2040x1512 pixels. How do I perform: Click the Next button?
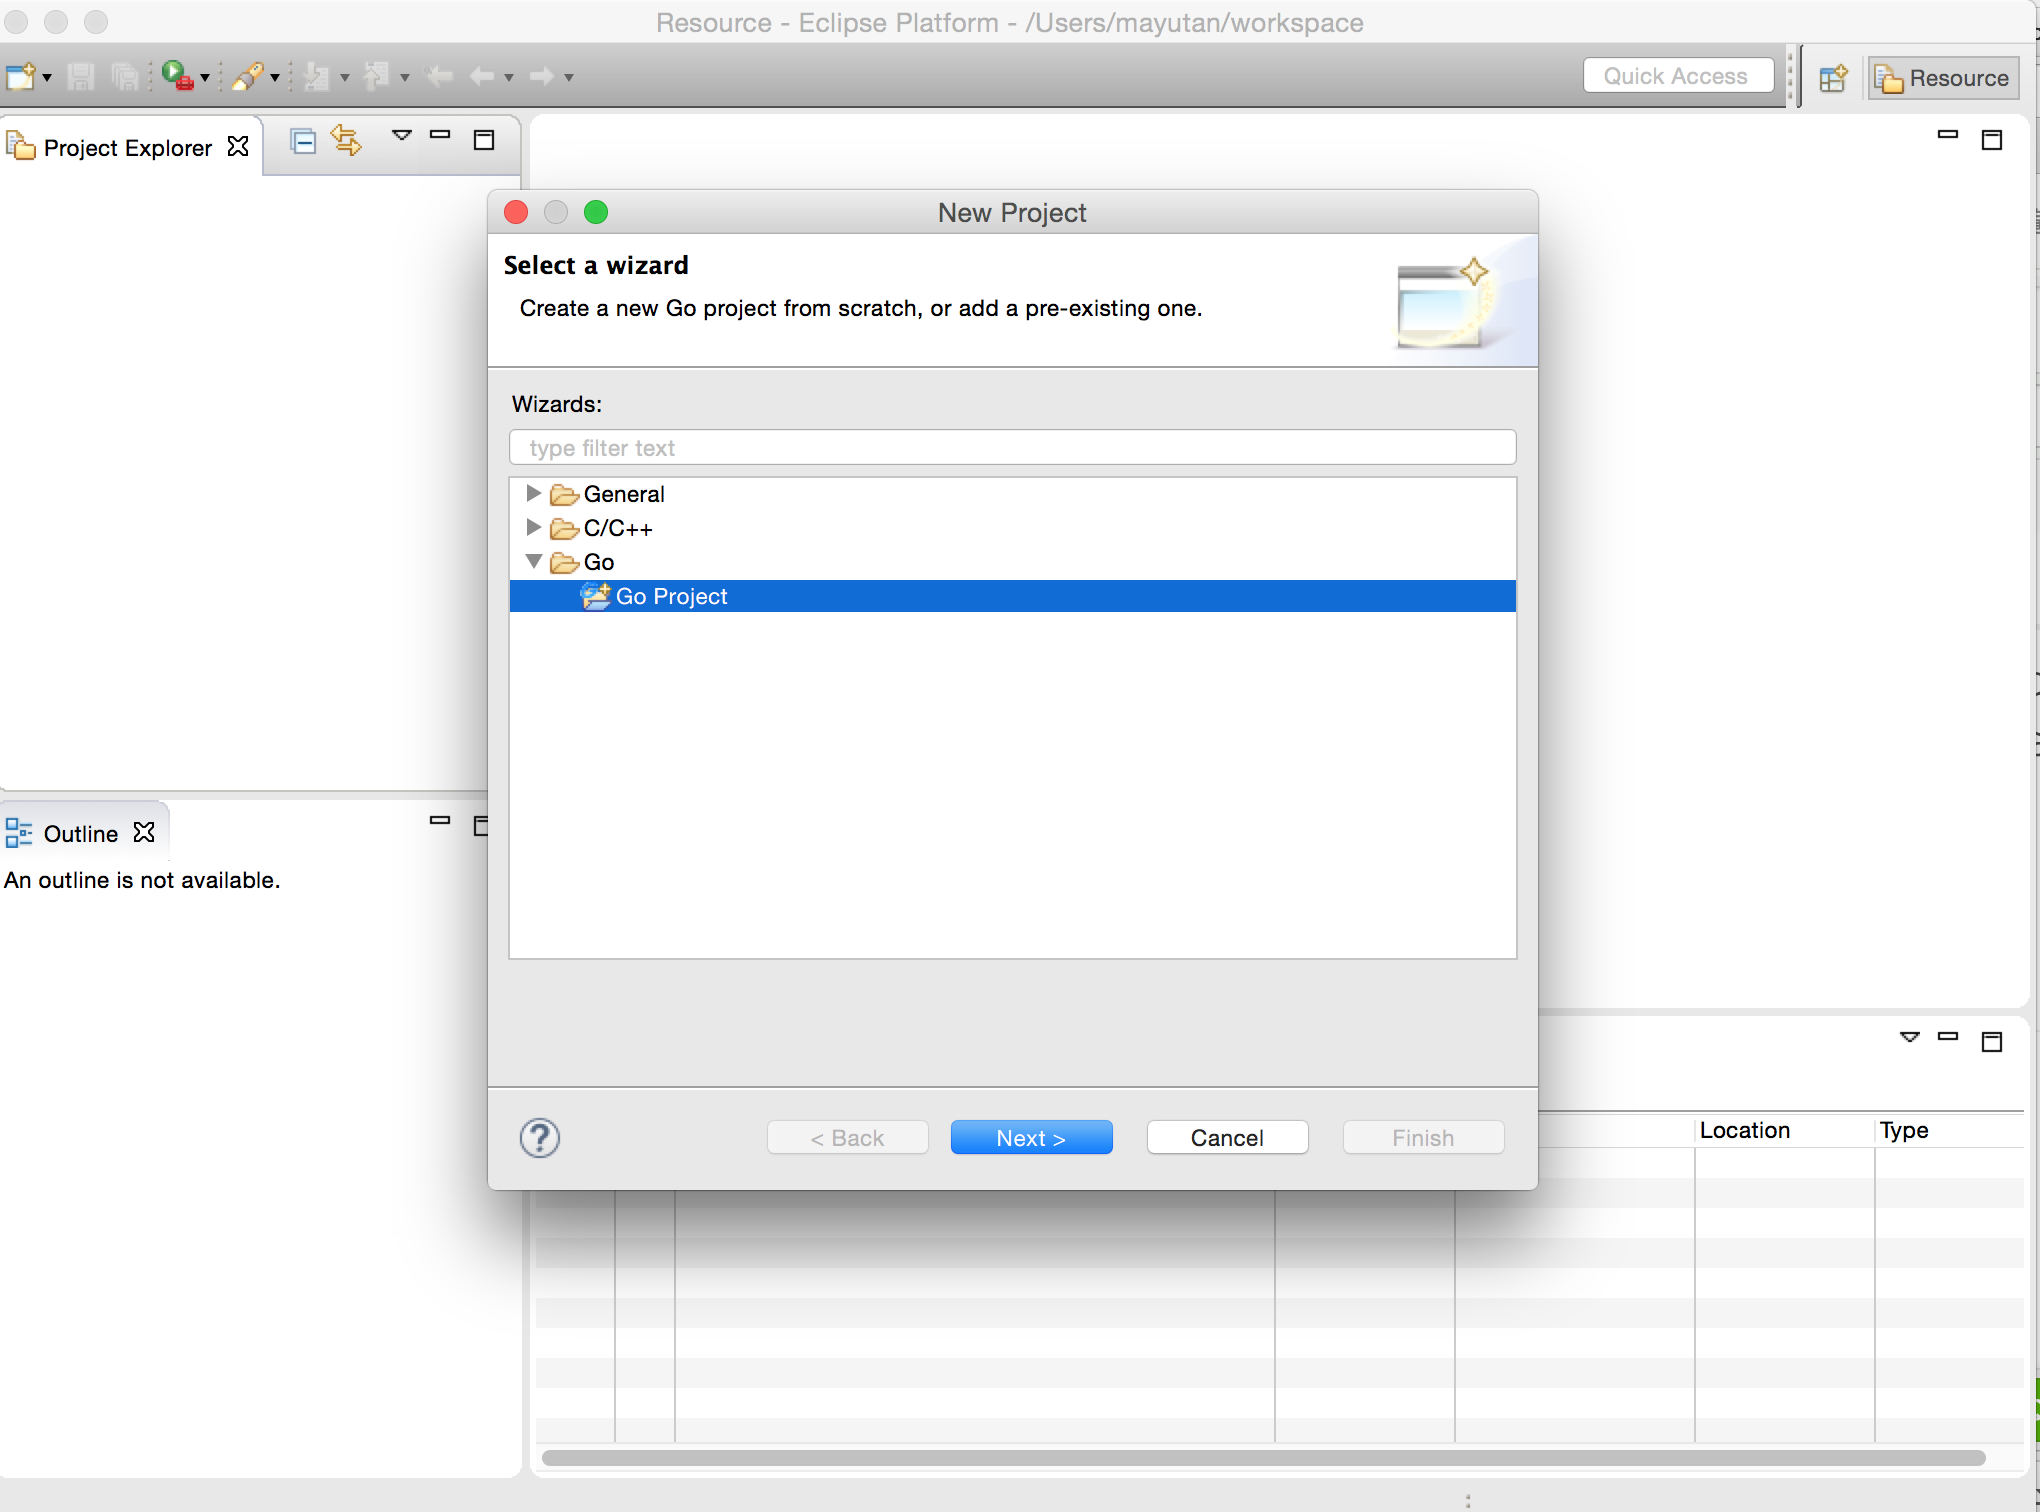[x=1031, y=1138]
